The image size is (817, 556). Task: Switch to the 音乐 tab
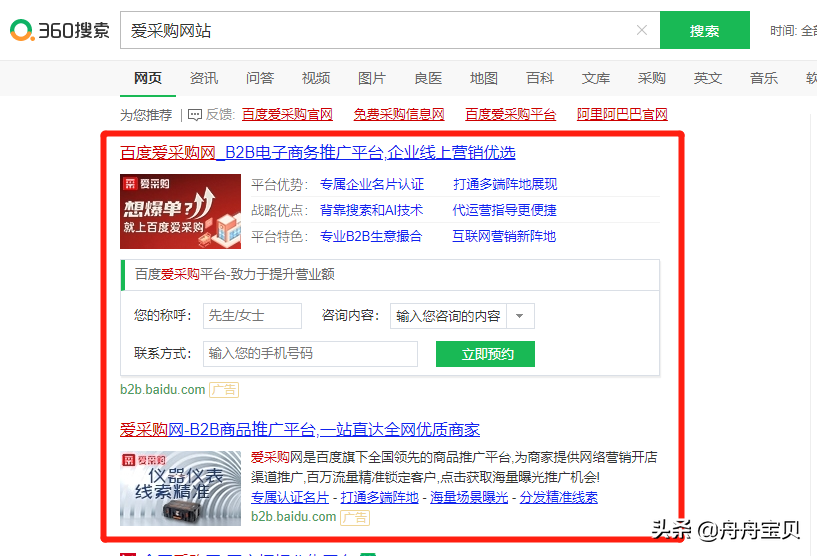764,78
